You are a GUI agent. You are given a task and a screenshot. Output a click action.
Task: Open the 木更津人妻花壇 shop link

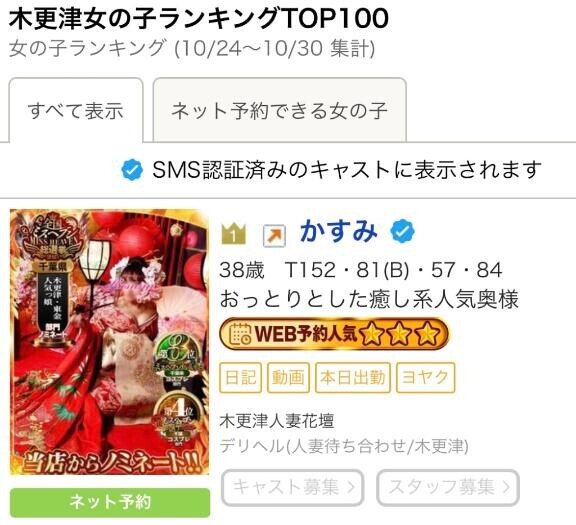point(277,421)
